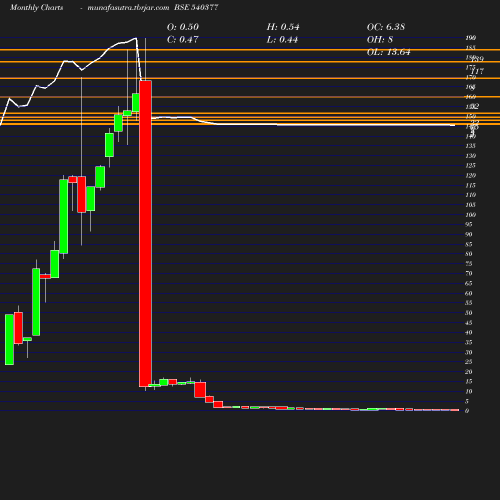The image size is (500, 500).
Task: Click the 'OC: 6.38' reading
Action: point(386,27)
